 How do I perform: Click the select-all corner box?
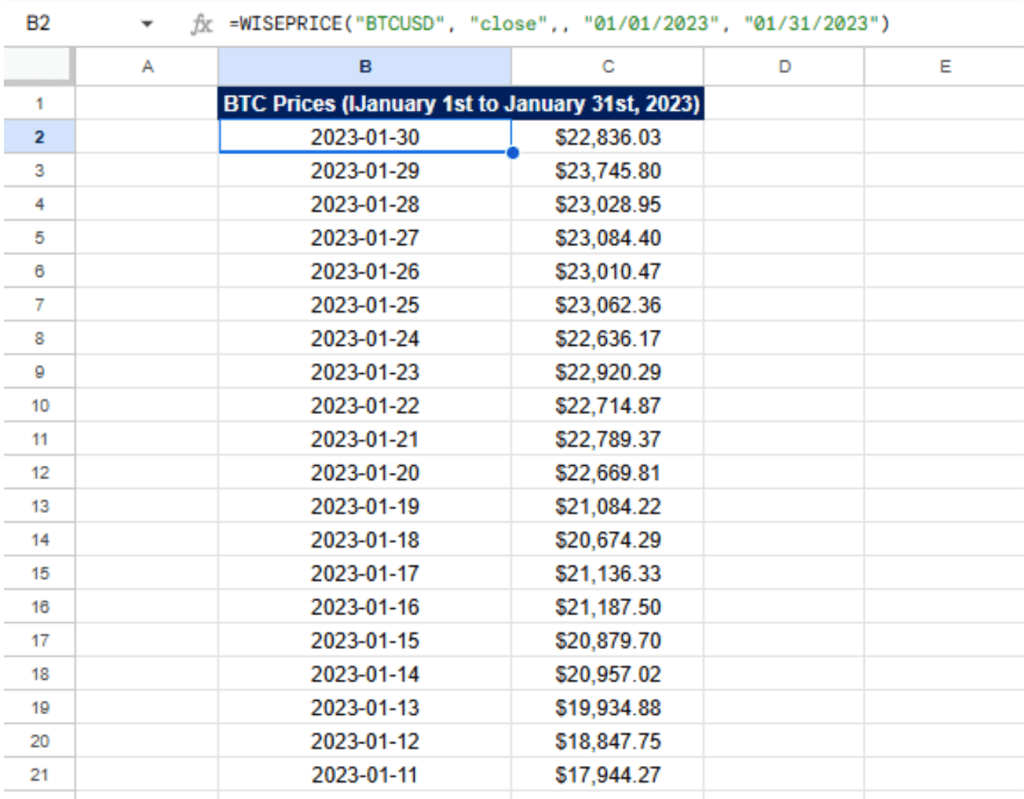click(x=37, y=66)
